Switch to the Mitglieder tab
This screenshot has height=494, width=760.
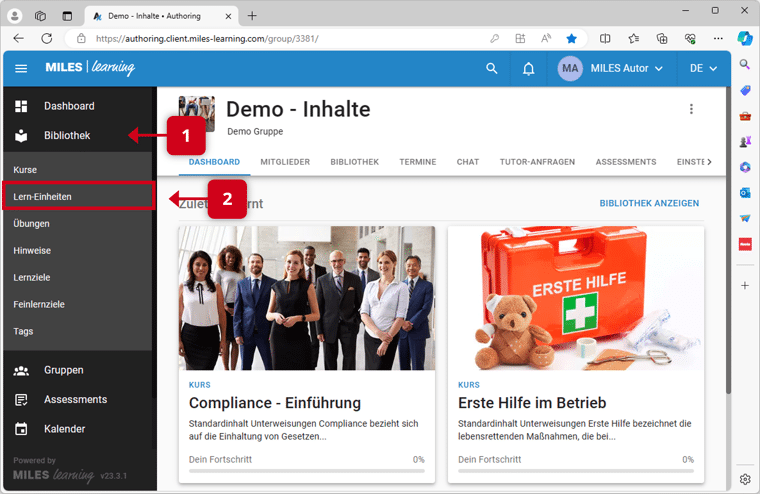coord(284,162)
